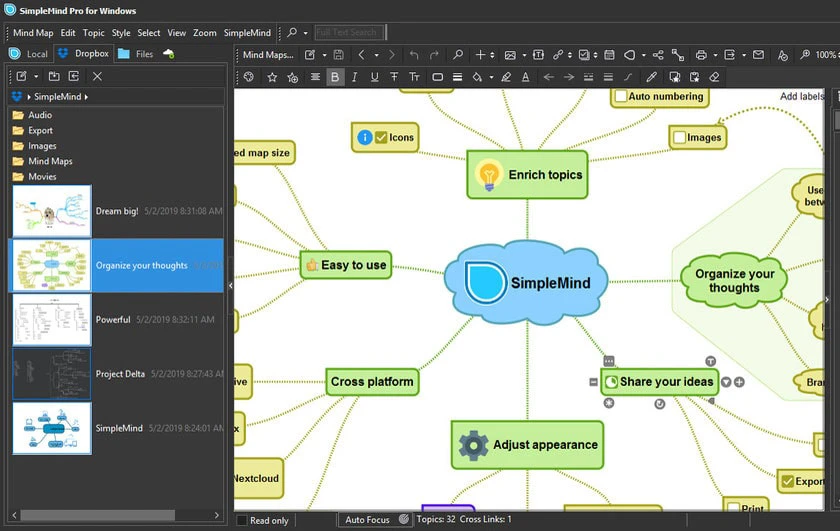This screenshot has width=840, height=531.
Task: Click the magnifier search icon in main toolbar
Action: pyautogui.click(x=458, y=55)
